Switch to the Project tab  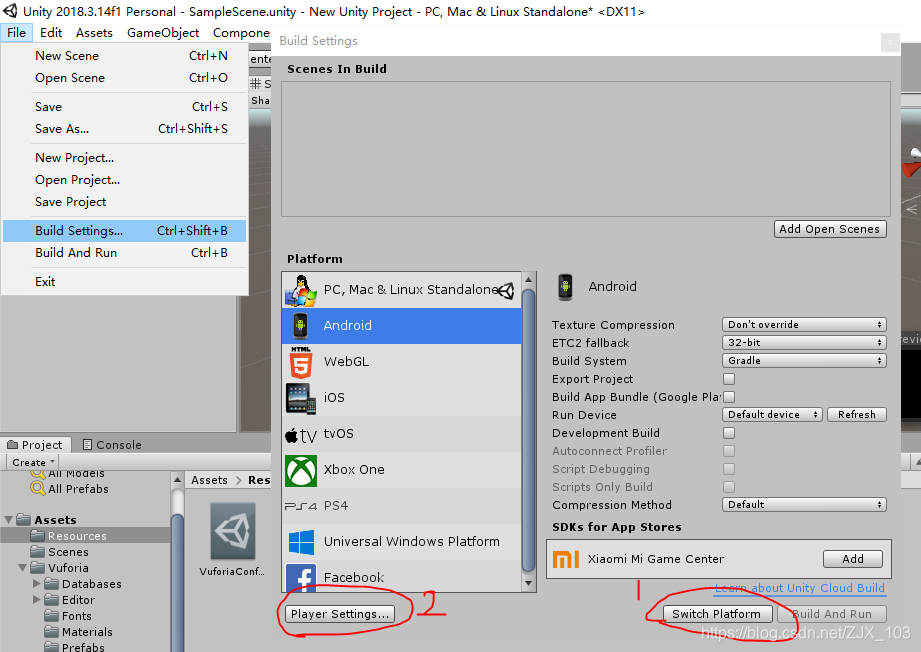click(x=35, y=445)
